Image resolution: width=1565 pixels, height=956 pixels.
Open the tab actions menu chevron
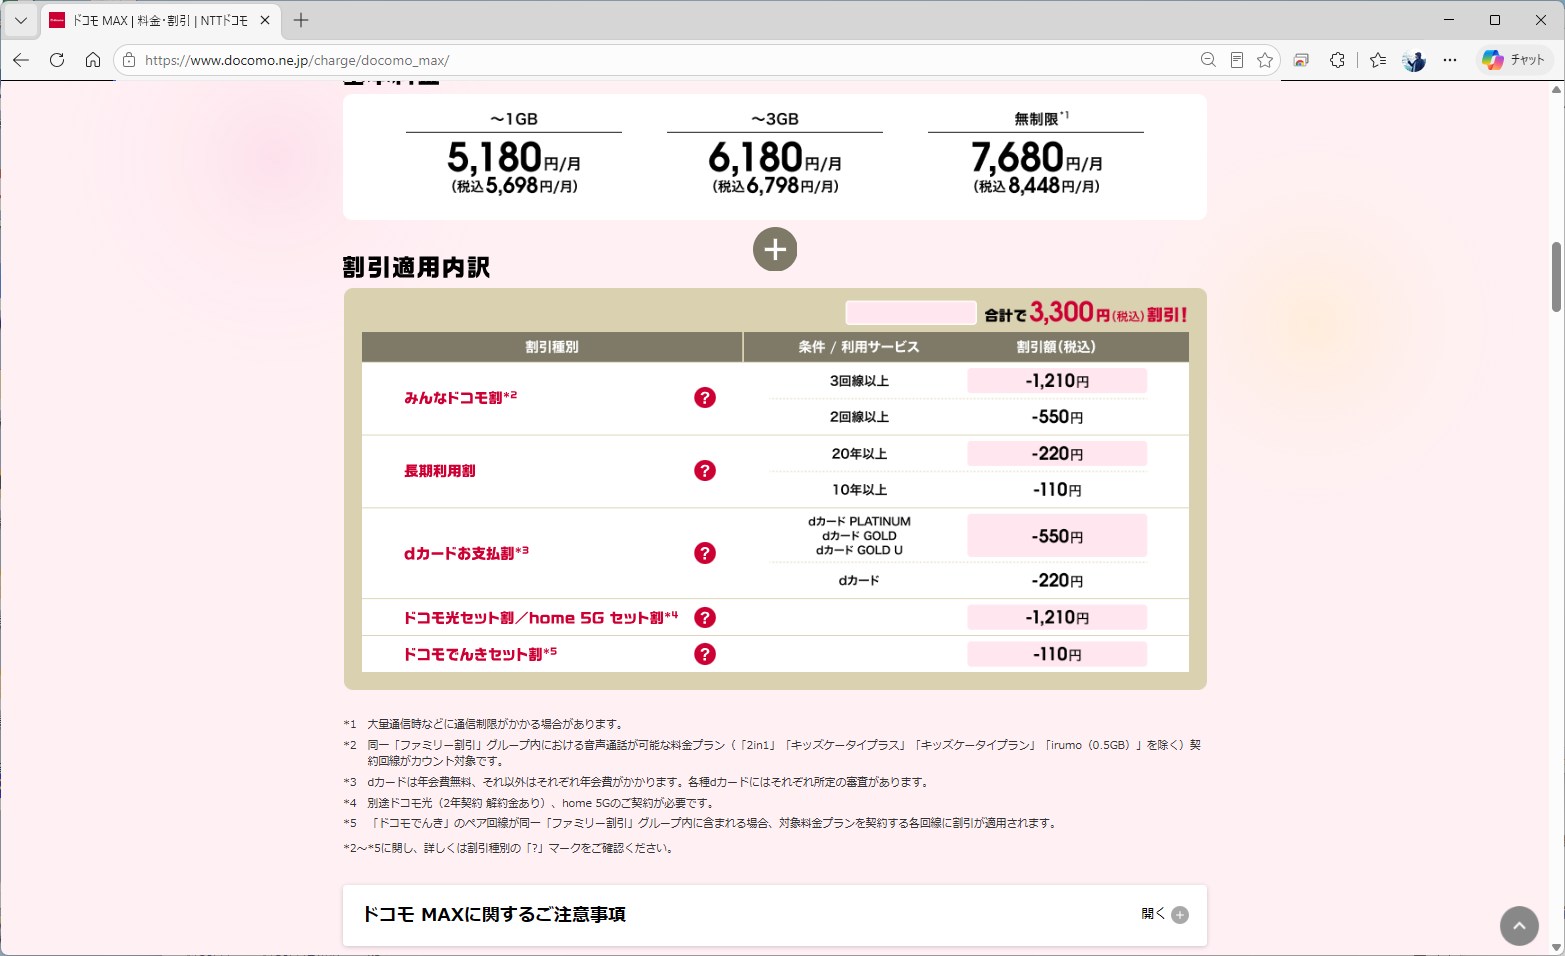pyautogui.click(x=20, y=20)
